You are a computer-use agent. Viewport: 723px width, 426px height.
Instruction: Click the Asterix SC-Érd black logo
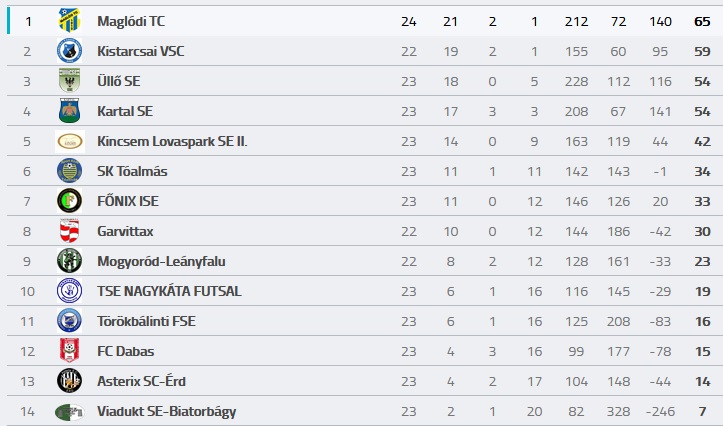pos(70,381)
